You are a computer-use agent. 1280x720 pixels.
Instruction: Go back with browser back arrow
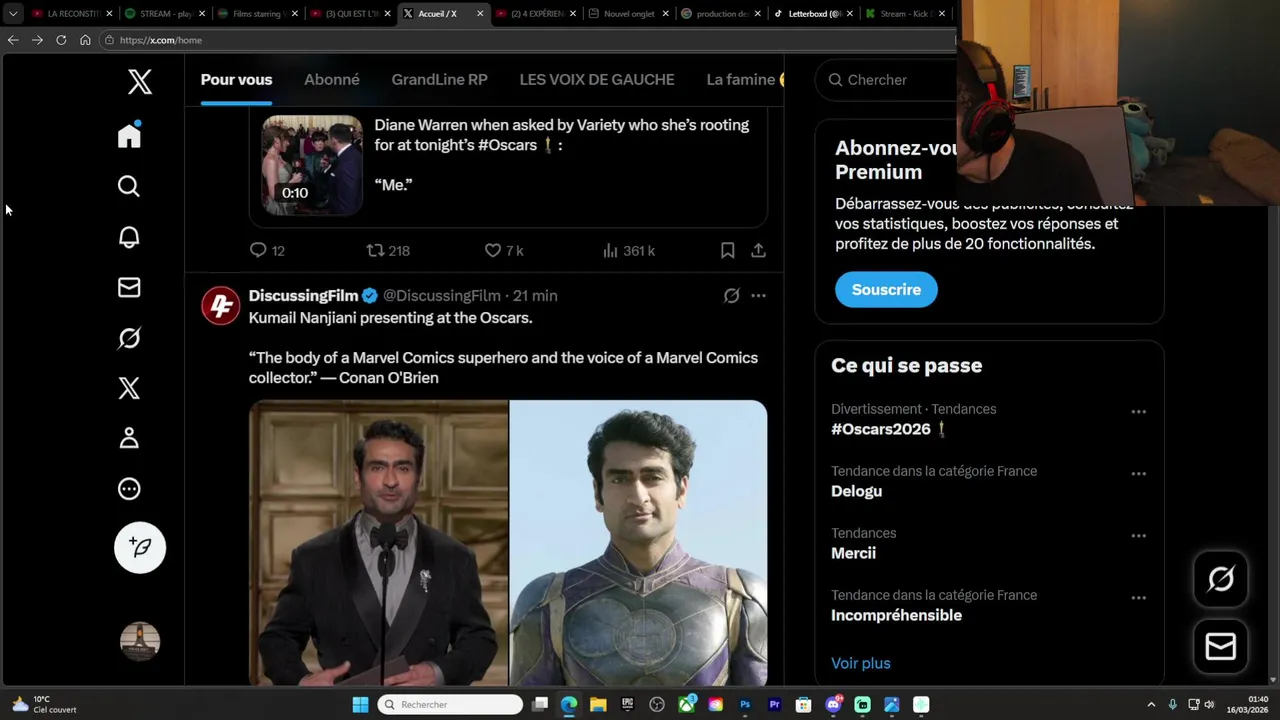pos(13,40)
